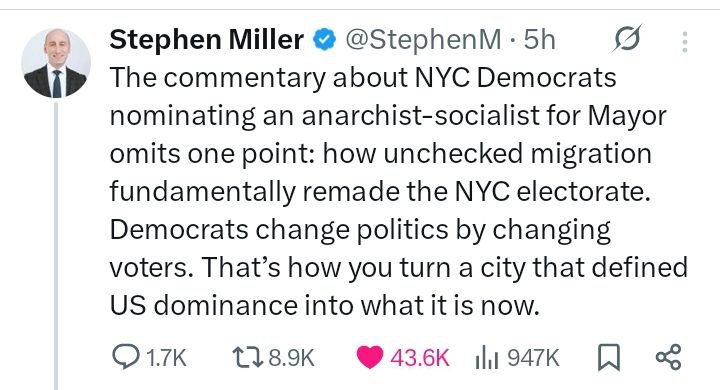Bookmark this tweet with the bookmark icon
The height and width of the screenshot is (390, 720).
tap(608, 357)
